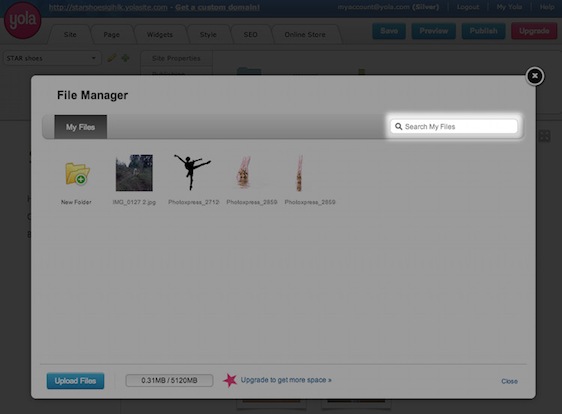Click the green plus add page icon
The image size is (562, 414).
coord(125,58)
